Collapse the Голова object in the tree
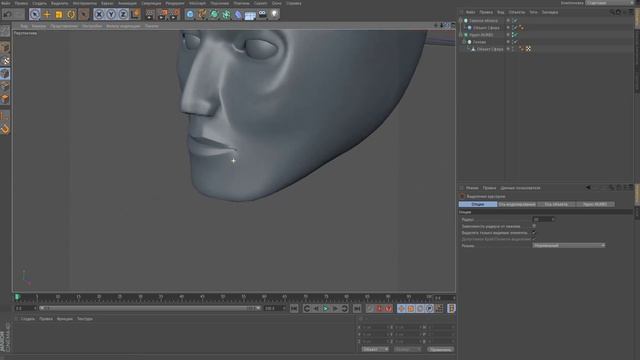 [x=464, y=42]
